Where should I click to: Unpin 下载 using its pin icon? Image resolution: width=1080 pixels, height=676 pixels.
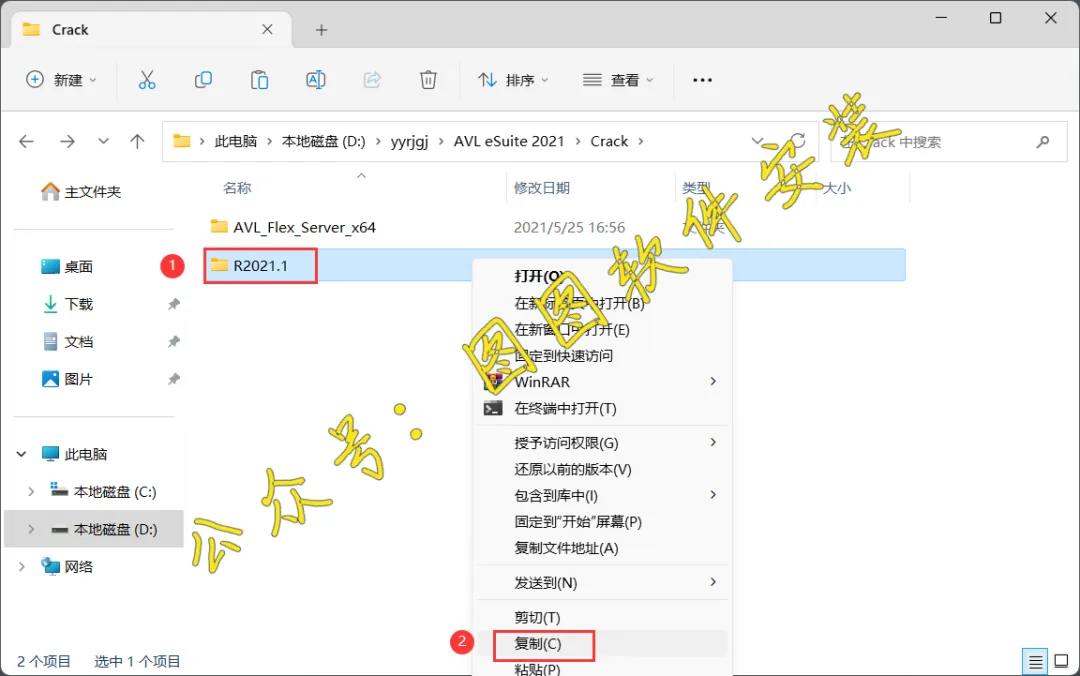point(174,304)
